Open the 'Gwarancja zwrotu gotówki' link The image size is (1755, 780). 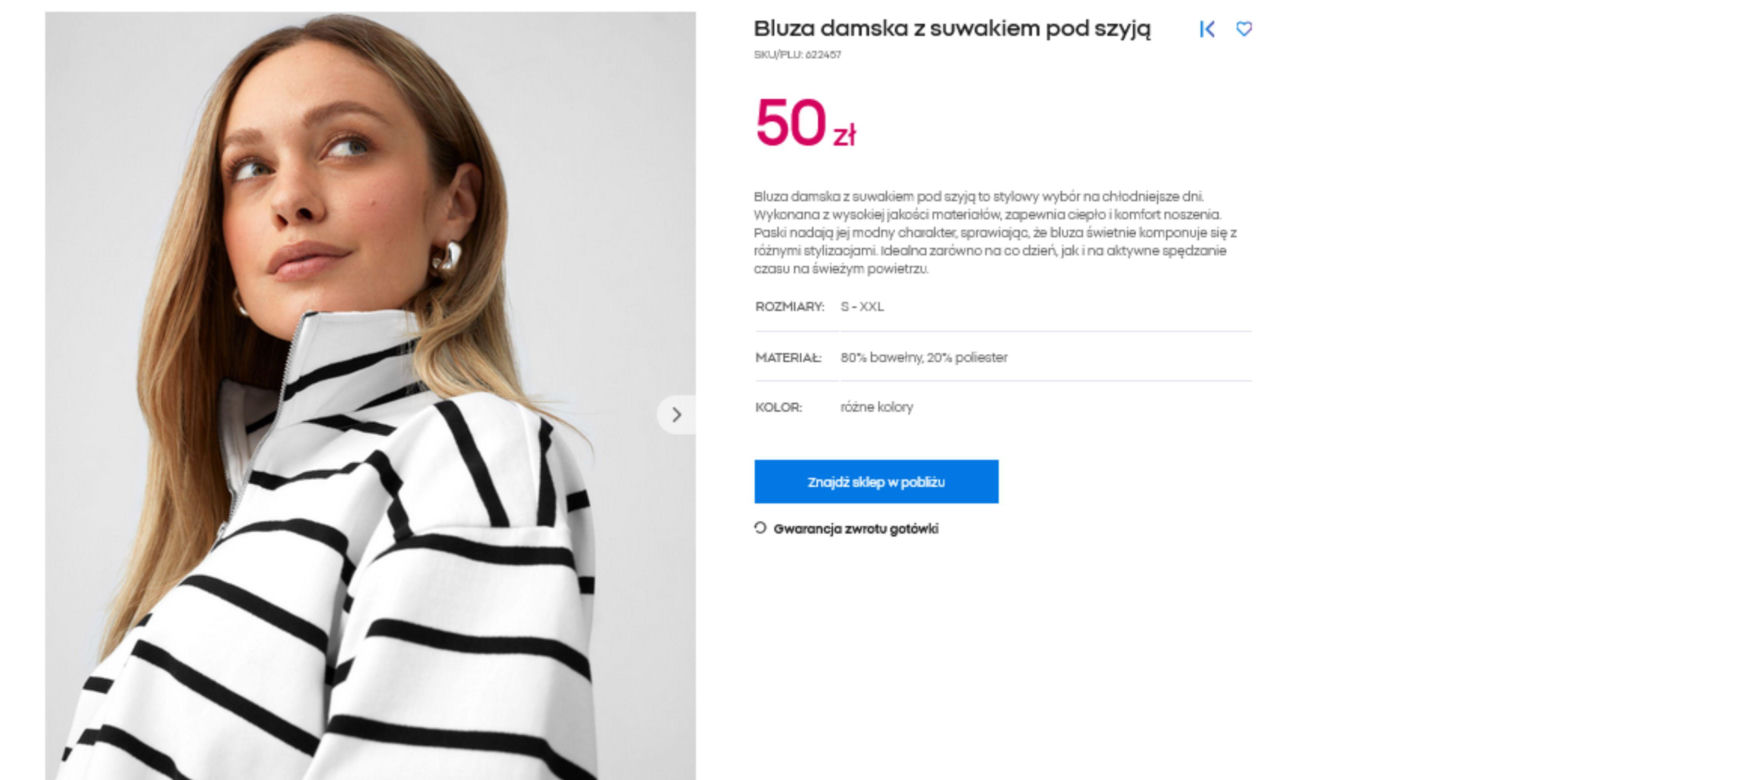point(855,529)
